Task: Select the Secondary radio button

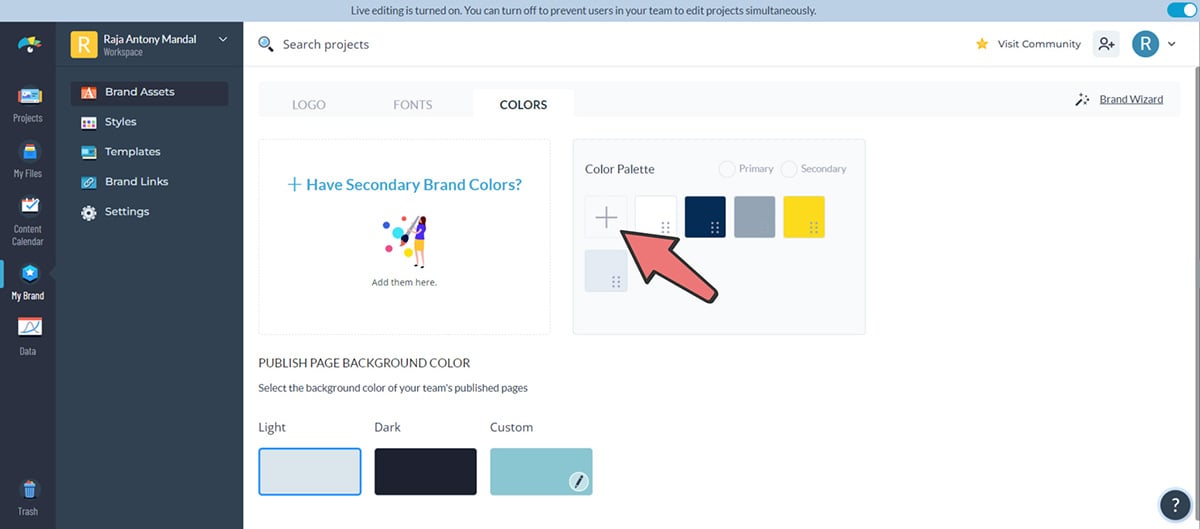Action: click(789, 169)
